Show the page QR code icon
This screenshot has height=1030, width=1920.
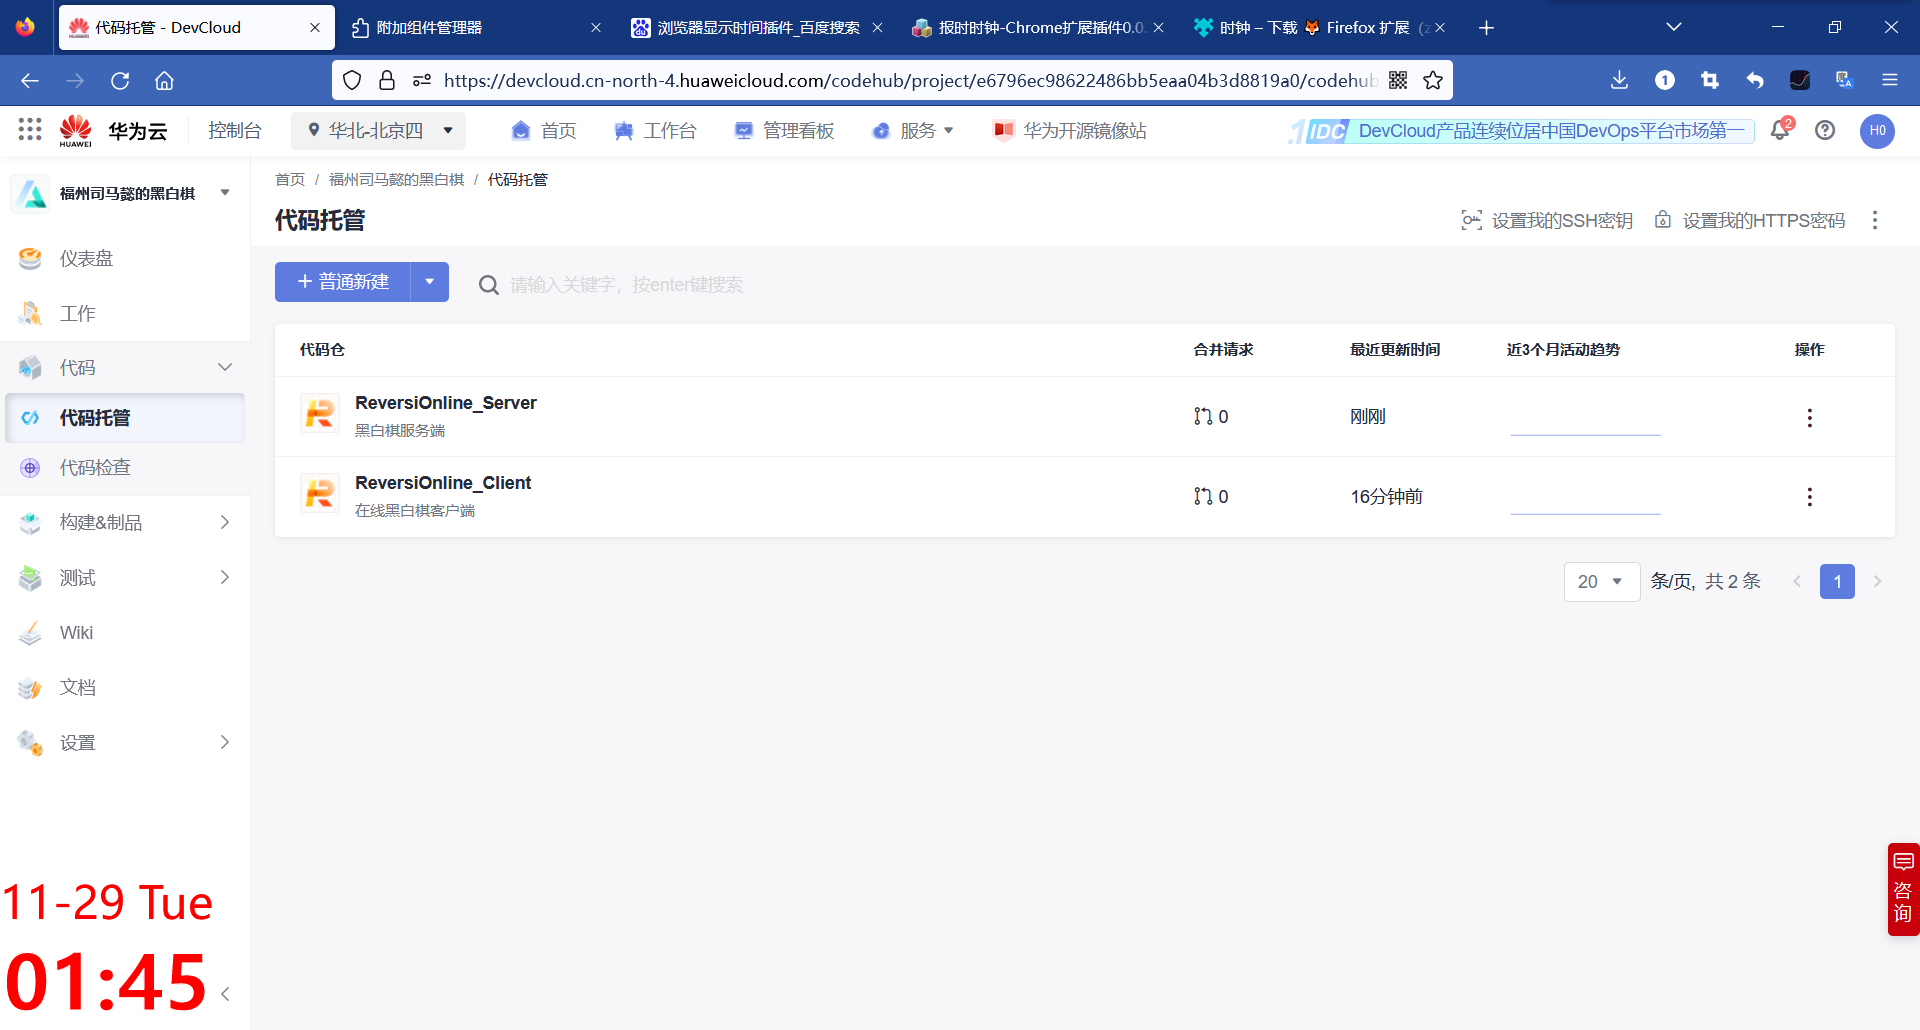tap(1398, 80)
